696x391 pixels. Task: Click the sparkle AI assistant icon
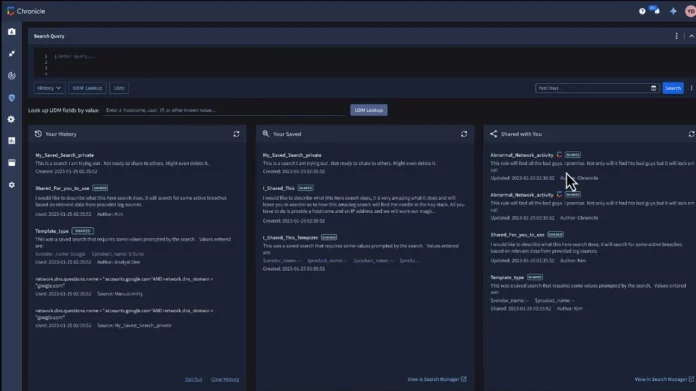coord(673,11)
